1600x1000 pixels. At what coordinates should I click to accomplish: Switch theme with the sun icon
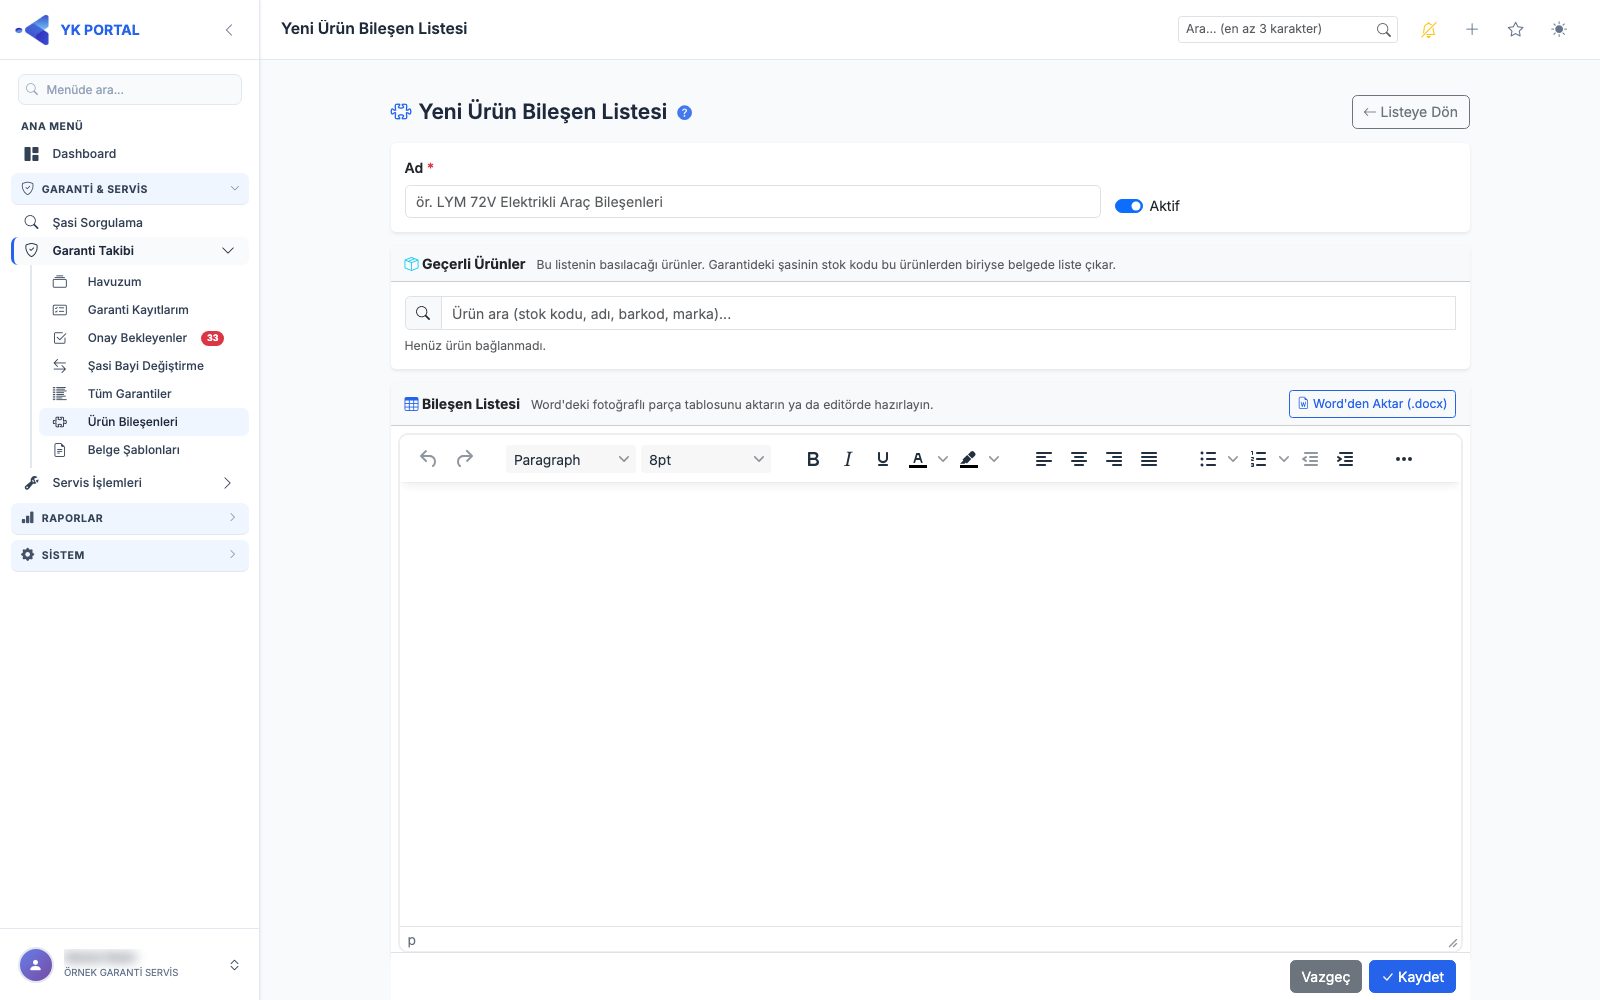click(x=1559, y=30)
